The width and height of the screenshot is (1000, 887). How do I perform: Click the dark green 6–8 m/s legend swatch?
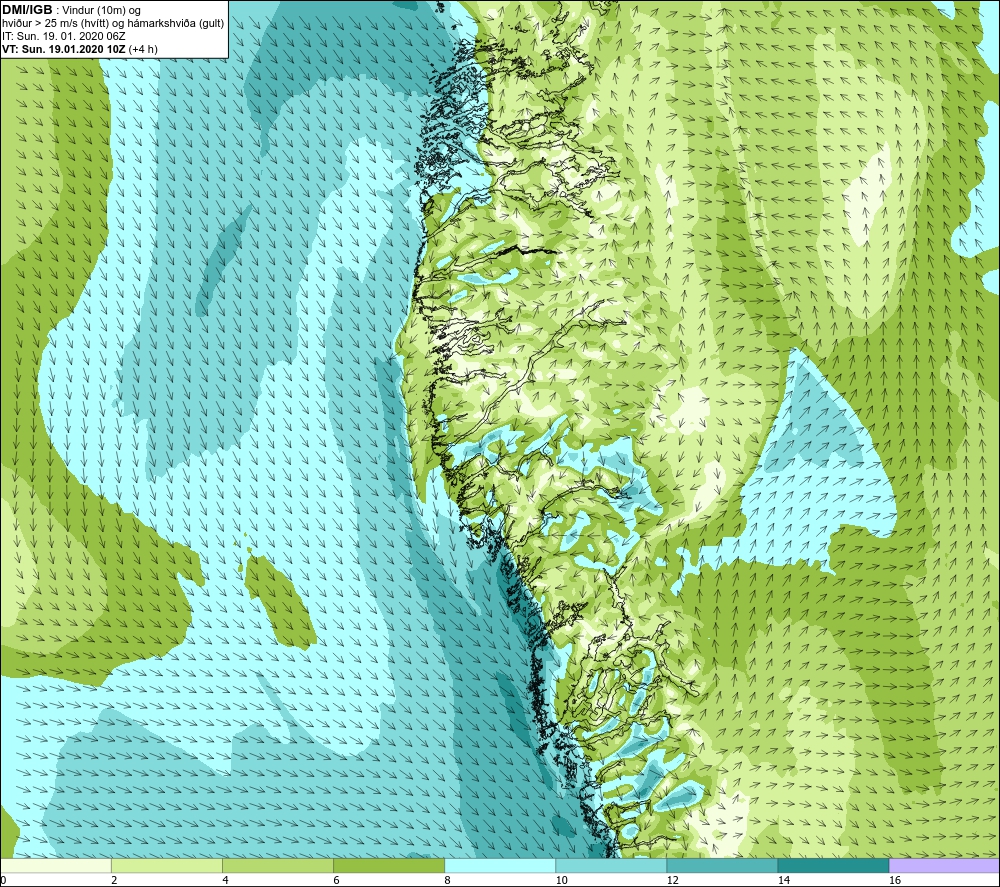click(389, 865)
